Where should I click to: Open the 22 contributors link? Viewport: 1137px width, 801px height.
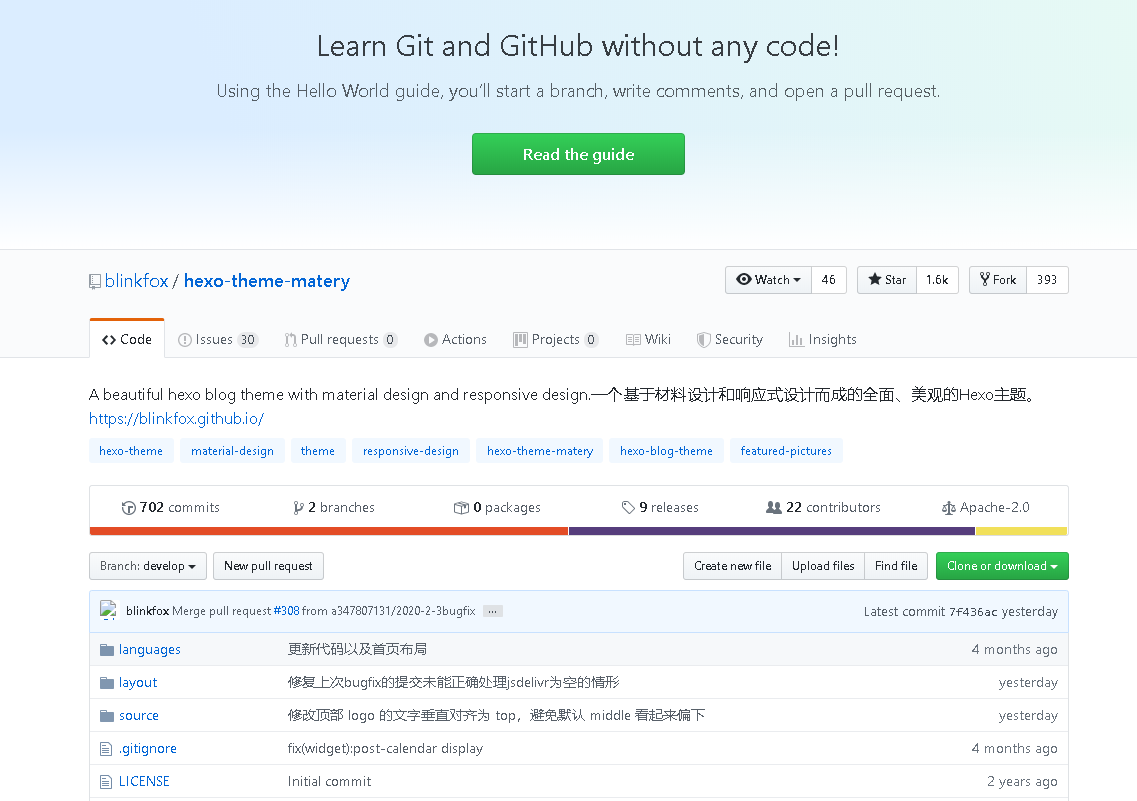[x=823, y=507]
